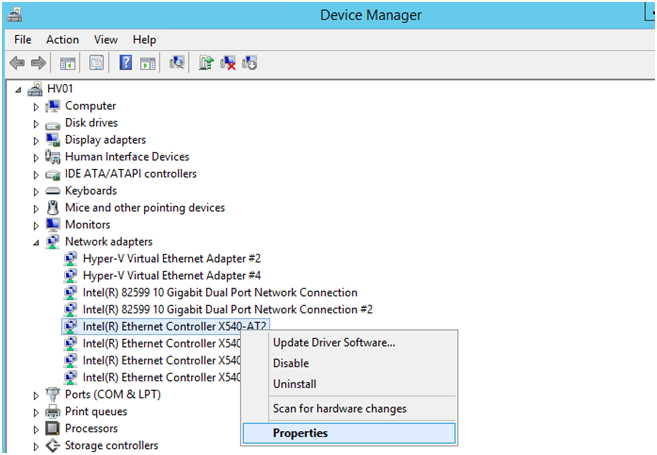
Task: Collapse the Network adapters node
Action: [36, 243]
